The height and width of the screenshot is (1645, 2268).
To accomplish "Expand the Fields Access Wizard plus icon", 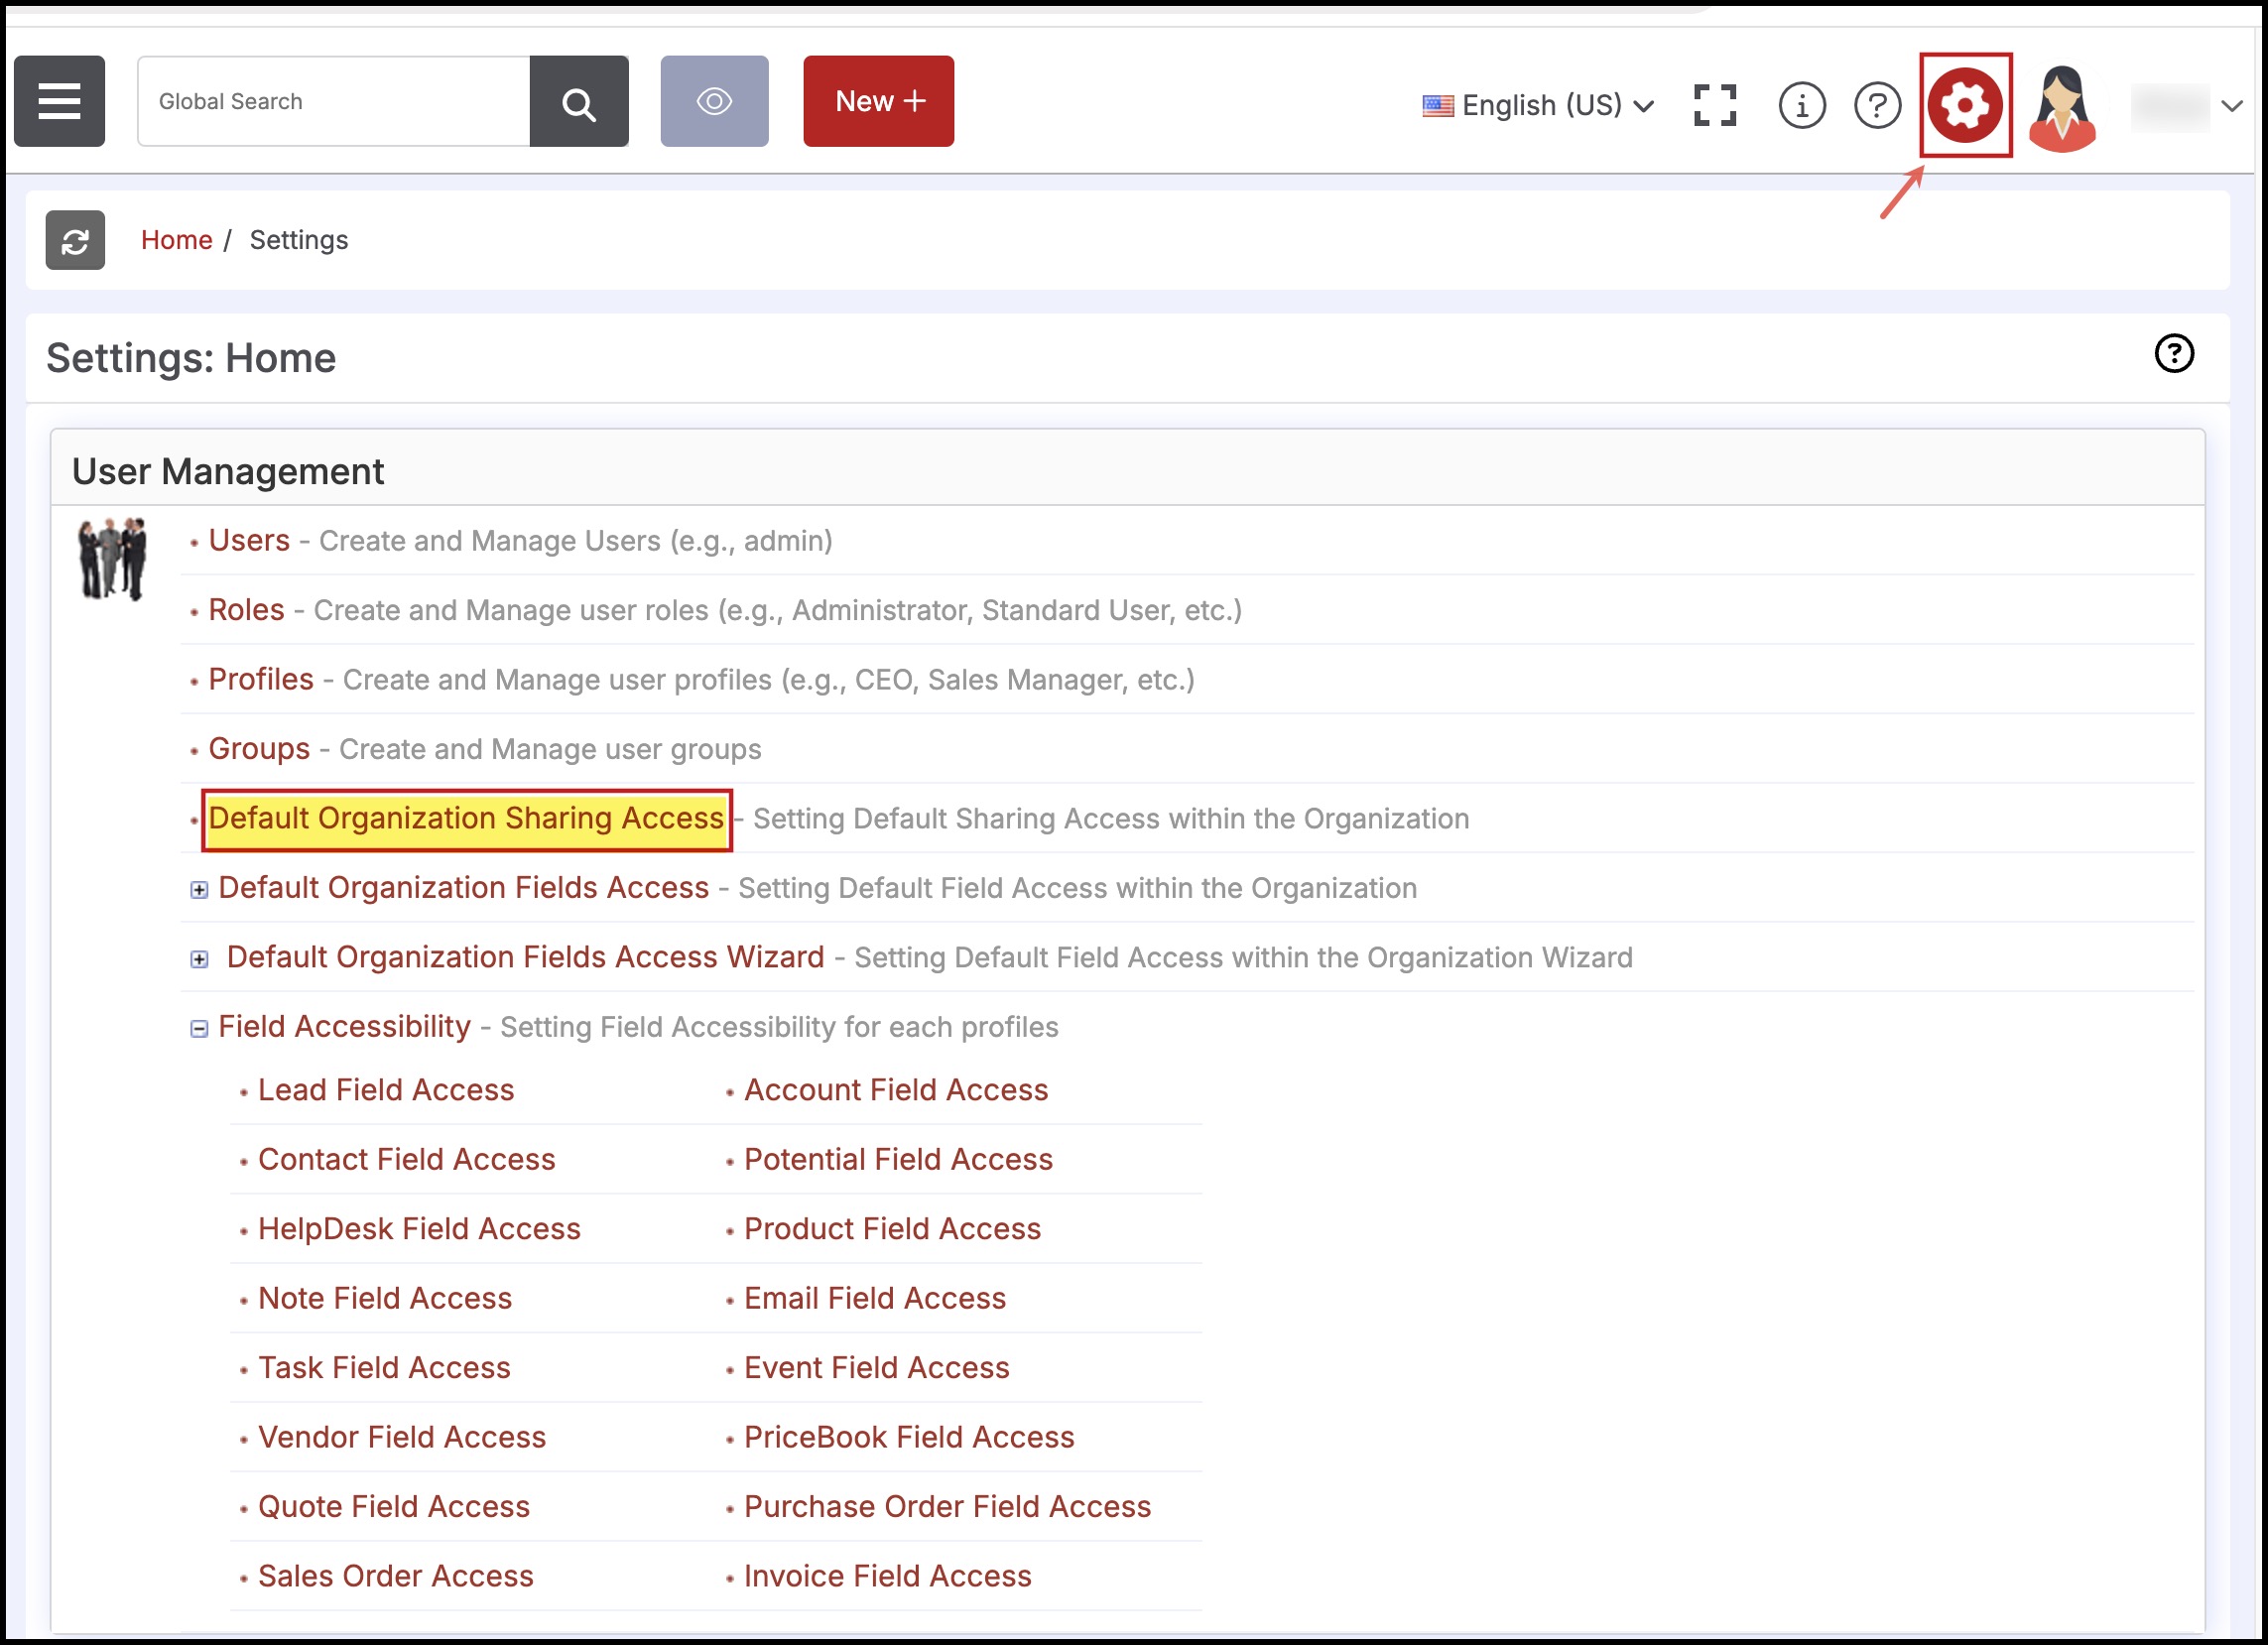I will coord(199,959).
